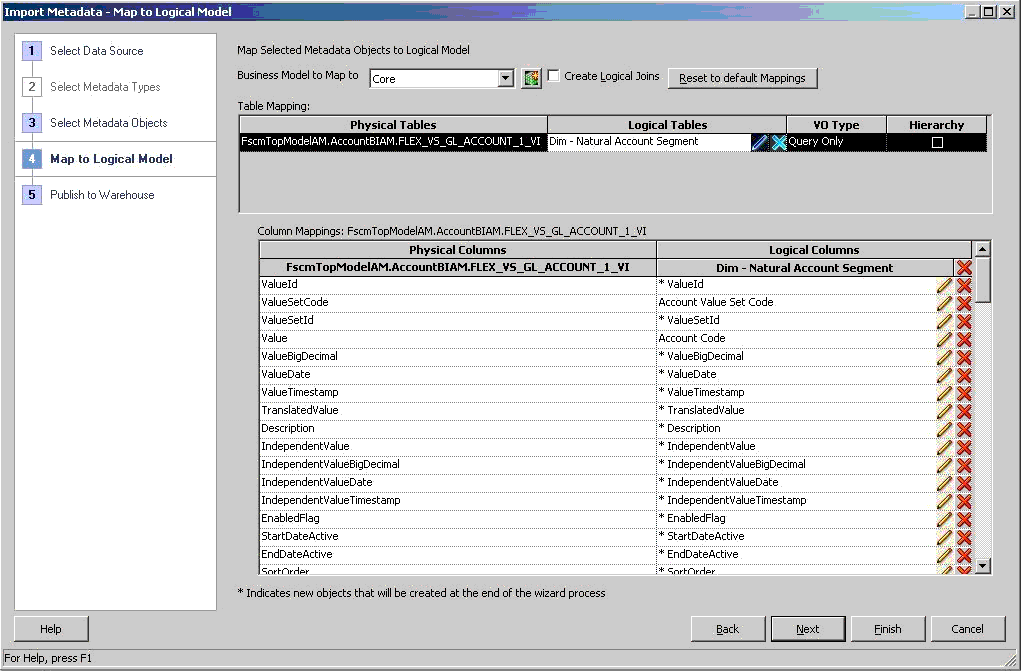Delete the IndependentValue mapping
Screen dimensions: 1021x671
[964, 447]
